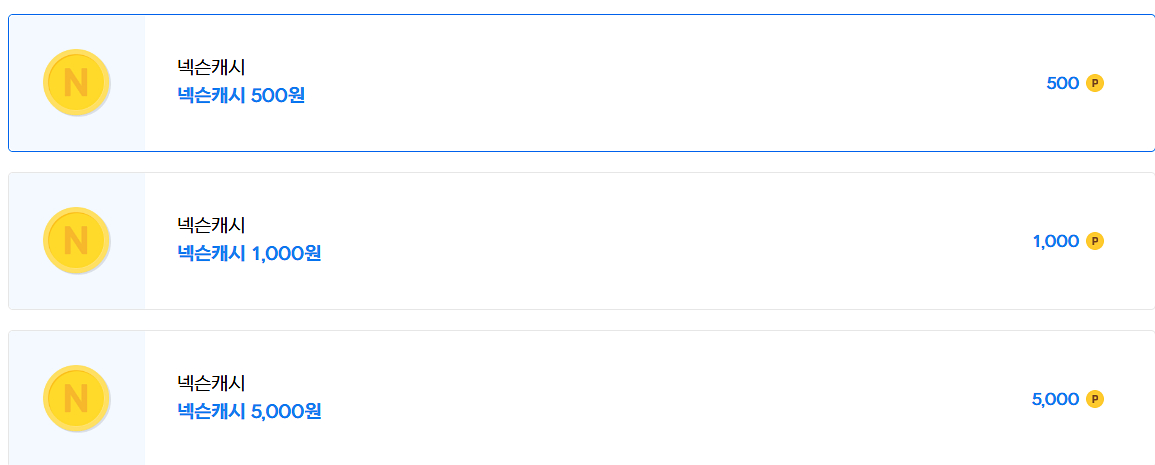Click light blue thumbnail panel of 500원 card
Image resolution: width=1155 pixels, height=465 pixels.
click(x=77, y=83)
